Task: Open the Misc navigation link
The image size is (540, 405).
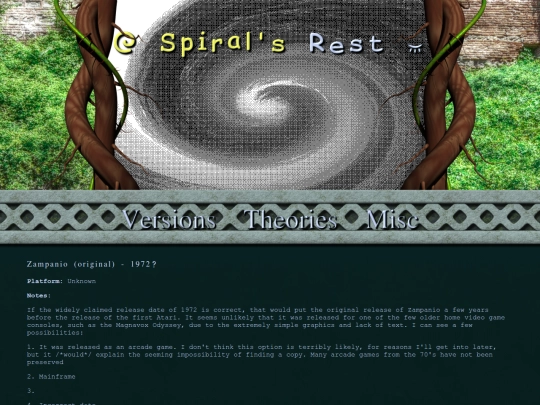Action: click(x=392, y=219)
